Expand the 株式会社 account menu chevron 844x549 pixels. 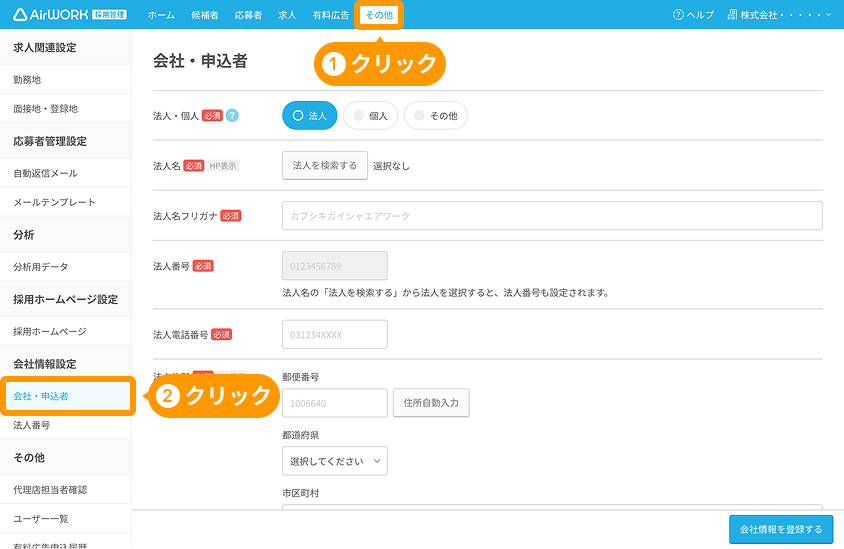(828, 15)
